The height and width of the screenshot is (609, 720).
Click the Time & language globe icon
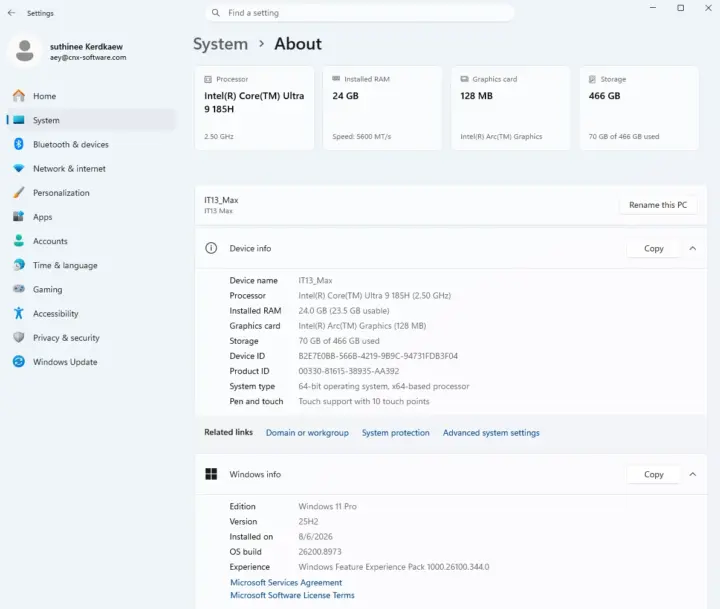coord(19,265)
